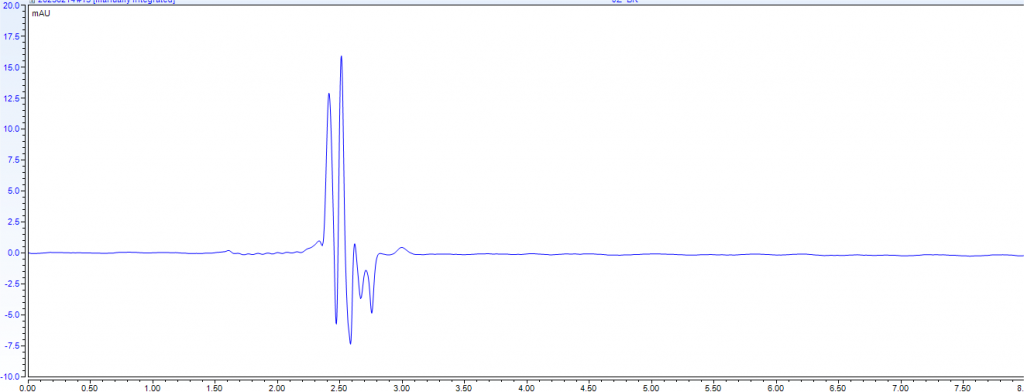Click the 7.50 label on the time axis
Screen dimensions: 1024x392
click(x=963, y=387)
